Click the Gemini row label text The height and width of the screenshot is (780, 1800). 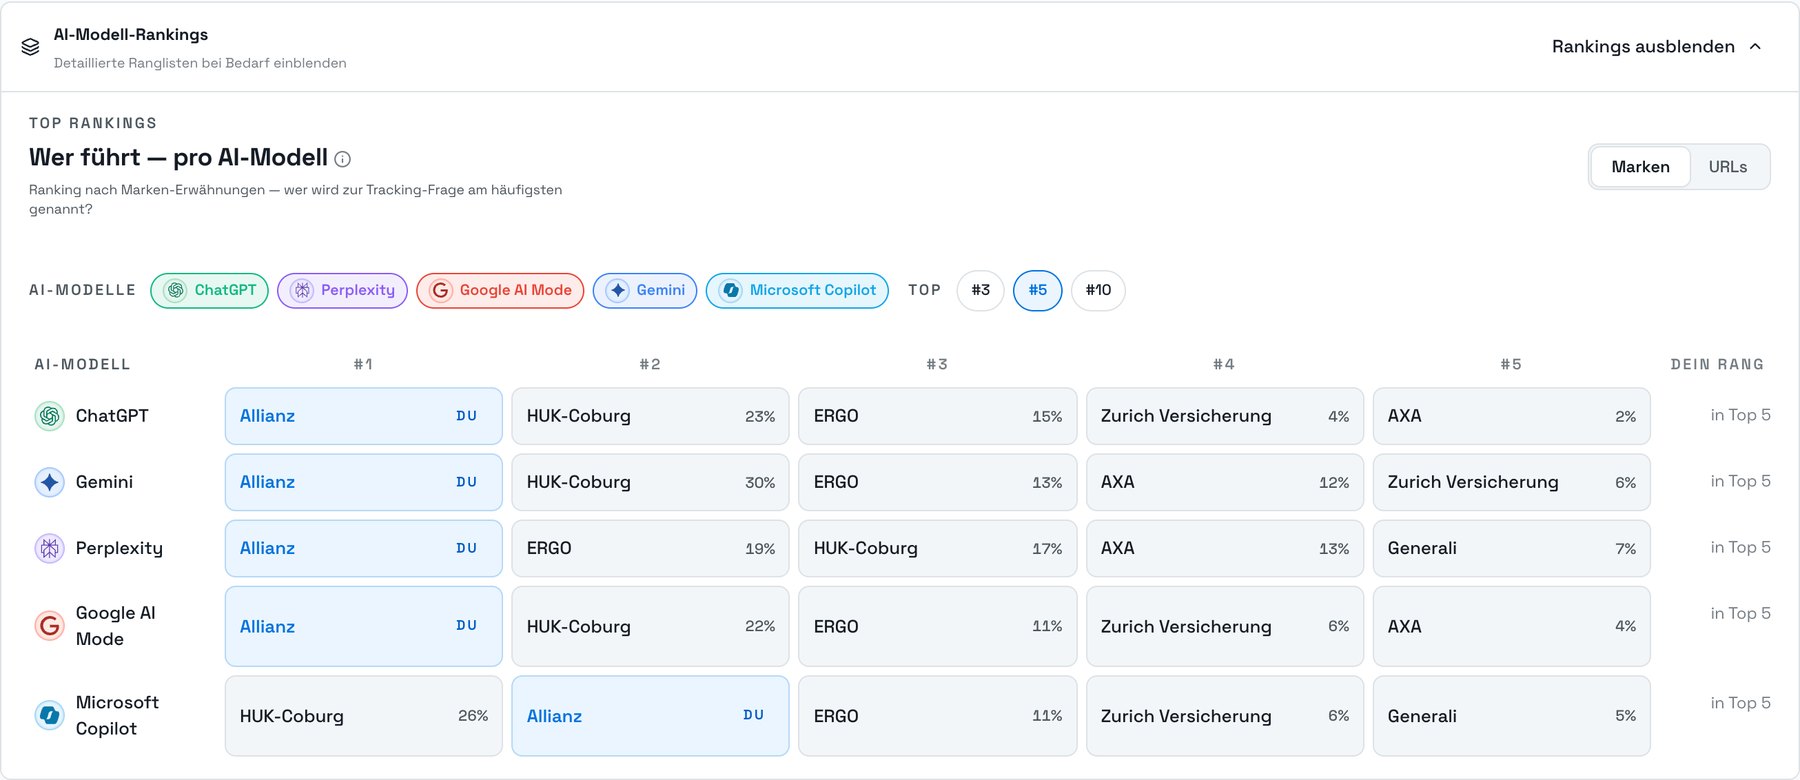(104, 482)
